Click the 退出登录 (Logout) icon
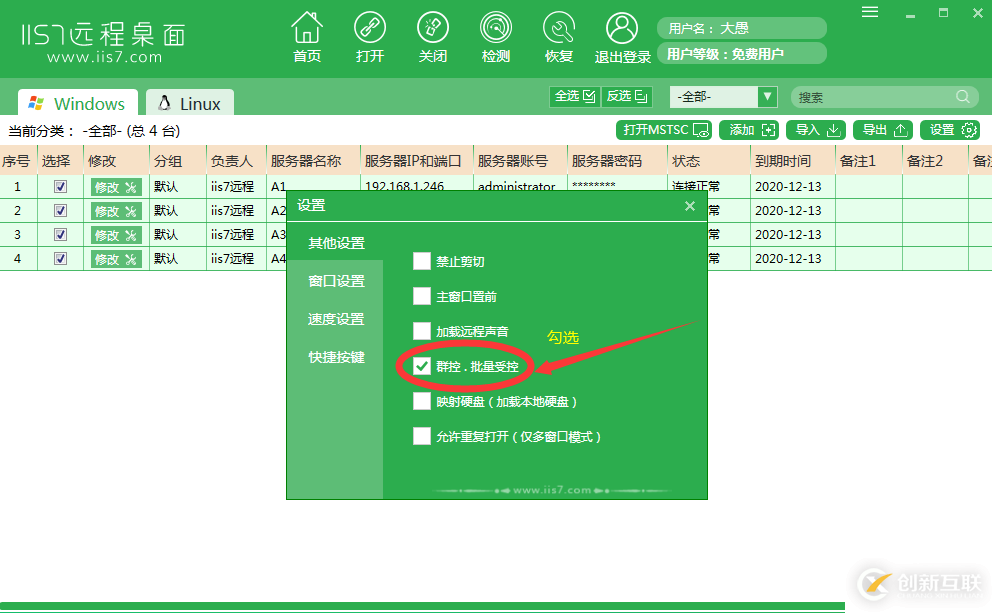The height and width of the screenshot is (613, 992). 622,36
